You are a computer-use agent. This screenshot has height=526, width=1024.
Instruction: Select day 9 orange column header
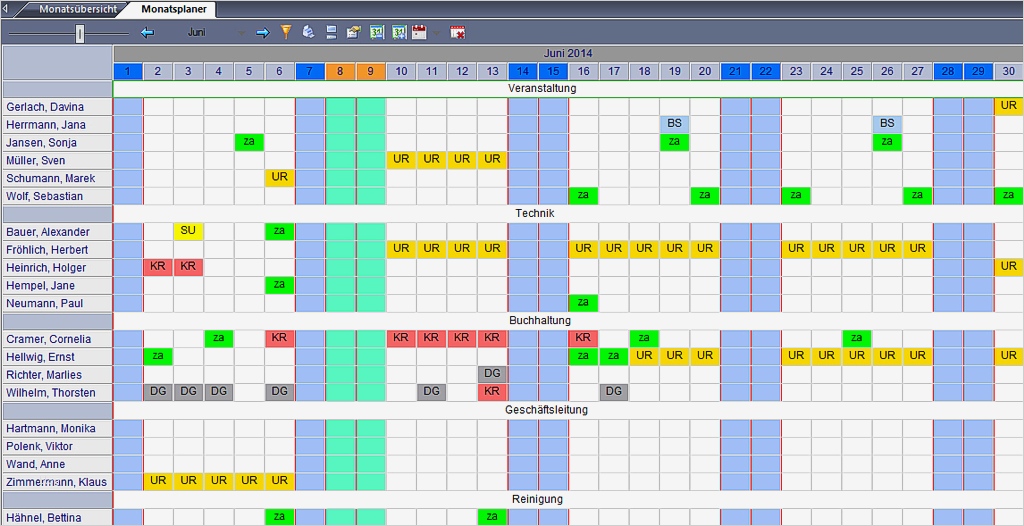point(370,71)
